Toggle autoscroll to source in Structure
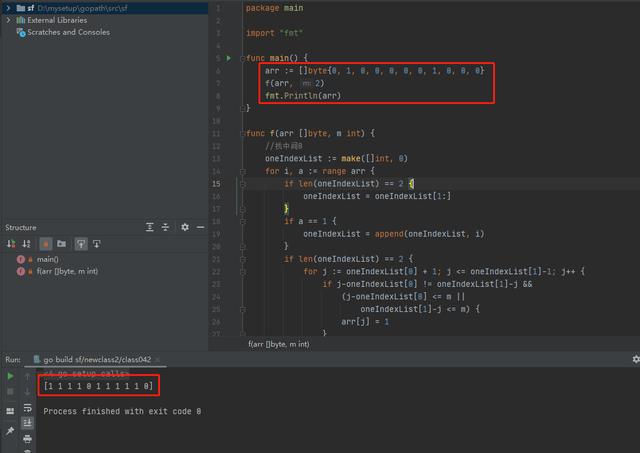The image size is (640, 453). (x=80, y=244)
